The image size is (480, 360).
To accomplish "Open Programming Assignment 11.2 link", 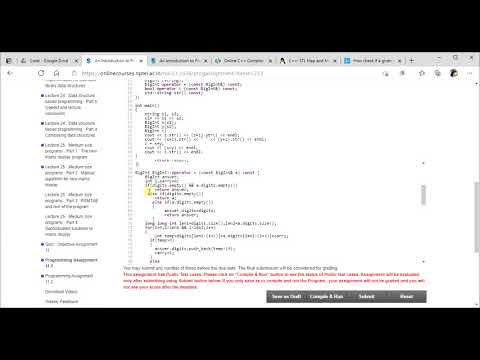I will (68, 279).
